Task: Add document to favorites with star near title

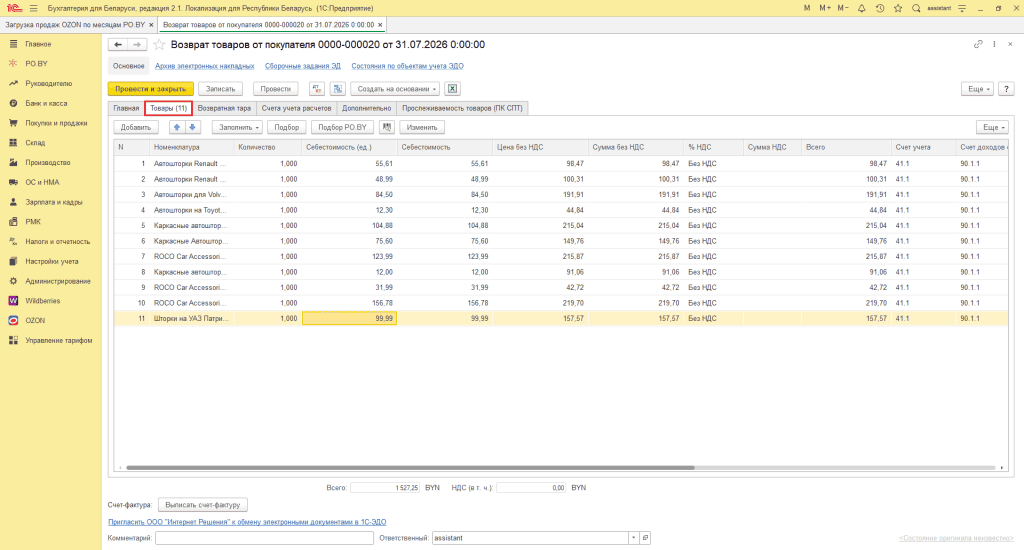Action: point(159,44)
